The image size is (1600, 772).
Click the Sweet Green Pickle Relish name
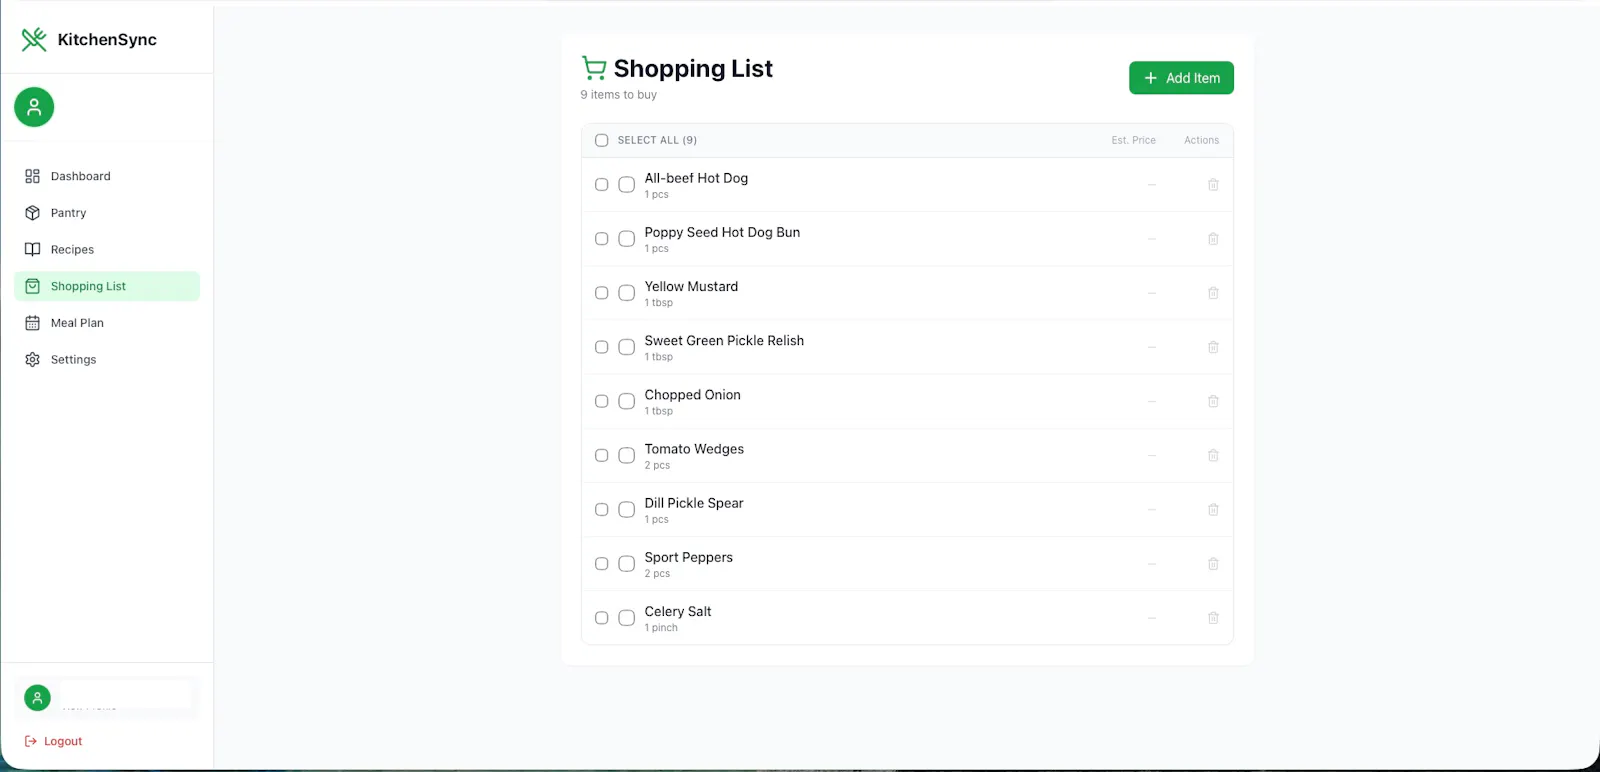coord(724,341)
